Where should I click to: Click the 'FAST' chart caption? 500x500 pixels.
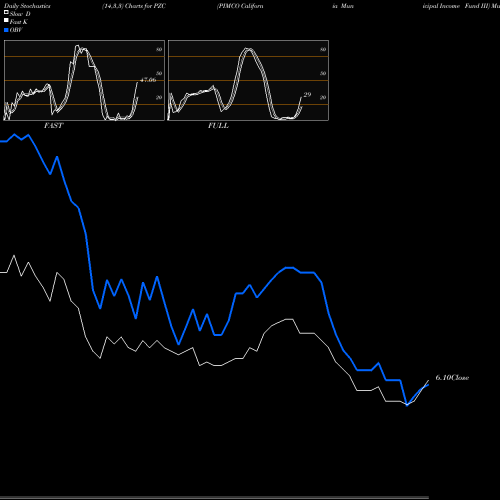[53, 126]
